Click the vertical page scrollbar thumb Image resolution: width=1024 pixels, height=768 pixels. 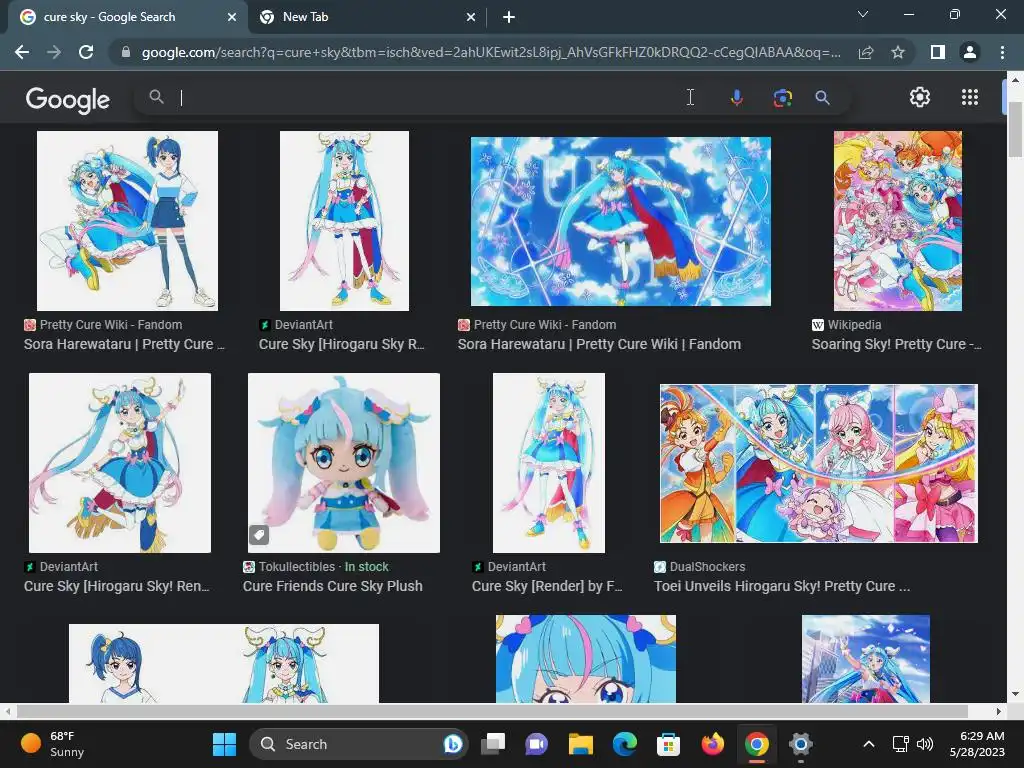coord(1015,129)
